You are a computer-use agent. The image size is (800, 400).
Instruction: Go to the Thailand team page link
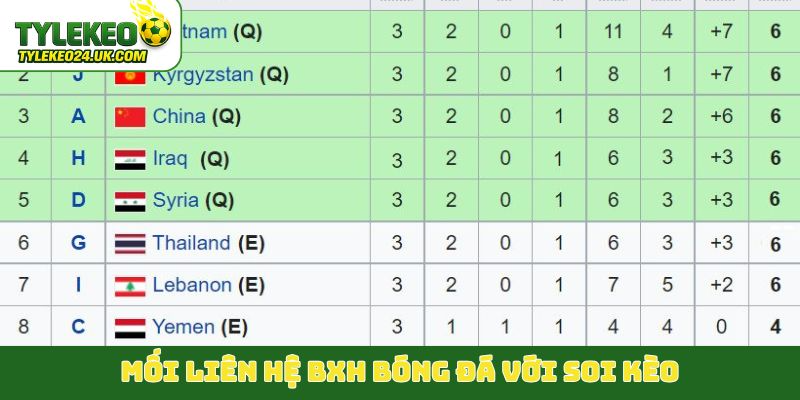[x=191, y=242]
